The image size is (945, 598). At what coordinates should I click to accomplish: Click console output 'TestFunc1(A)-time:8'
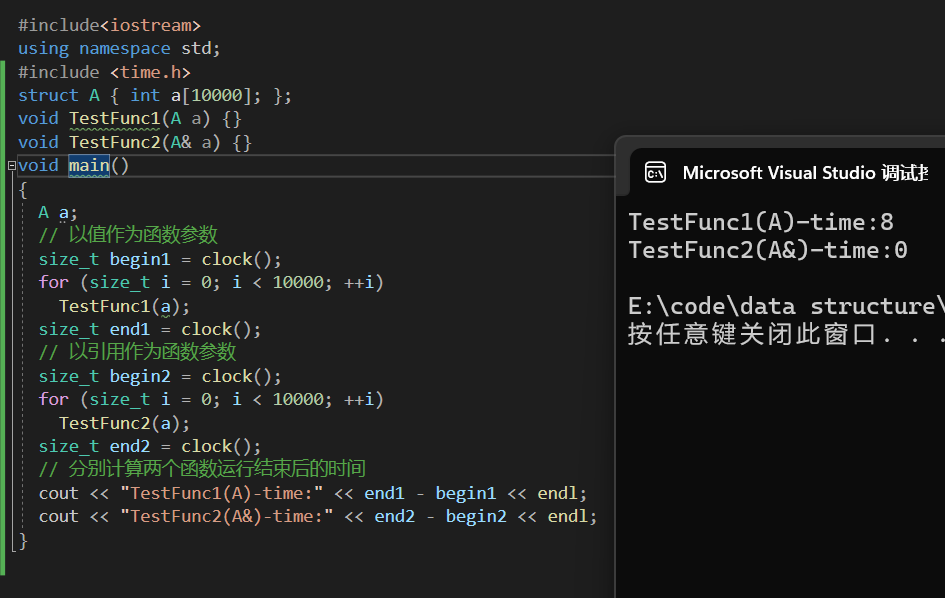[x=761, y=222]
